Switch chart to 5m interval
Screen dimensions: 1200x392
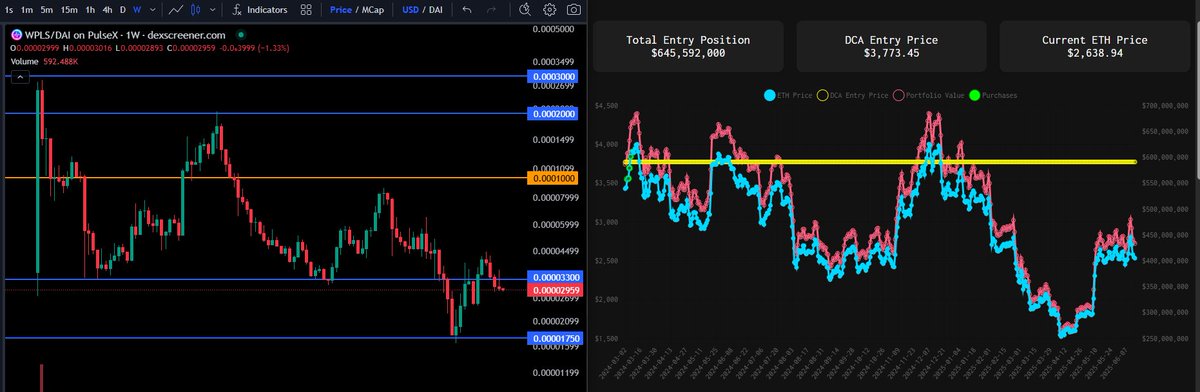(48, 10)
